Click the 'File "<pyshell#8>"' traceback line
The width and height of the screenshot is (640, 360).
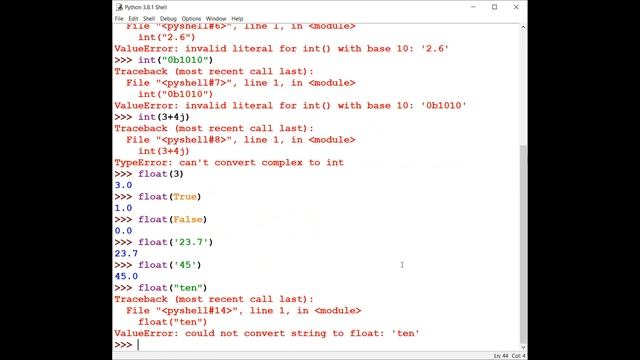(x=241, y=140)
